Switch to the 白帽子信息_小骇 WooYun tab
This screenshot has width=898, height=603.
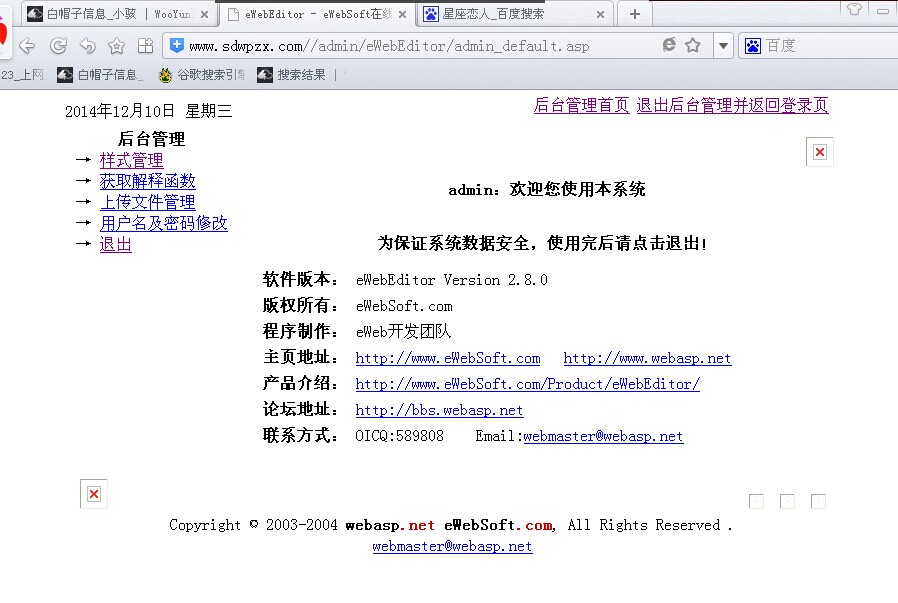pos(119,14)
